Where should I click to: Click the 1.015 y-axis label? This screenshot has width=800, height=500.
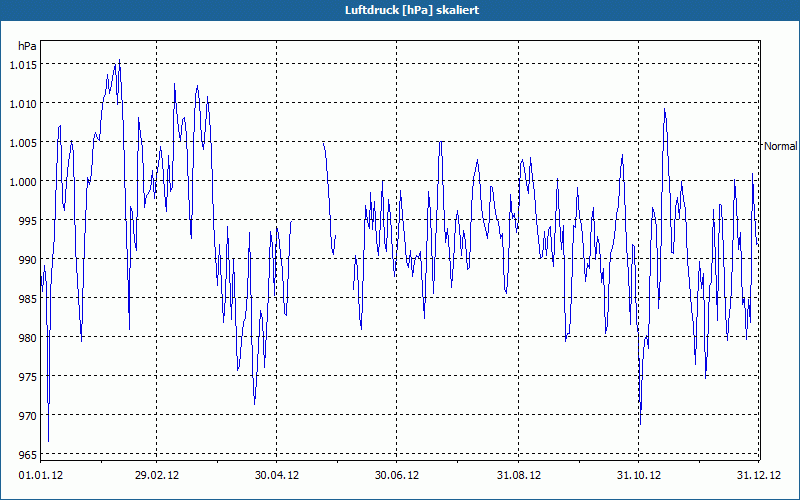click(23, 65)
